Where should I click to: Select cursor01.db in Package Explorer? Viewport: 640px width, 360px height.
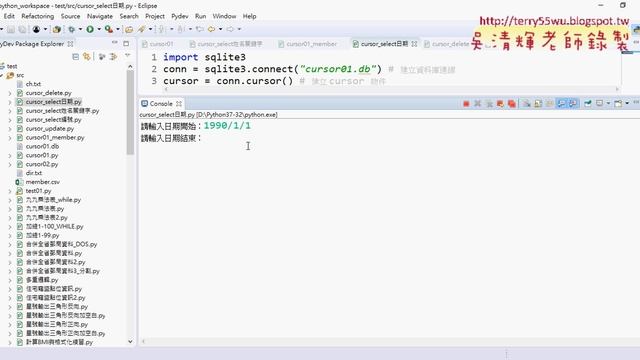click(42, 146)
